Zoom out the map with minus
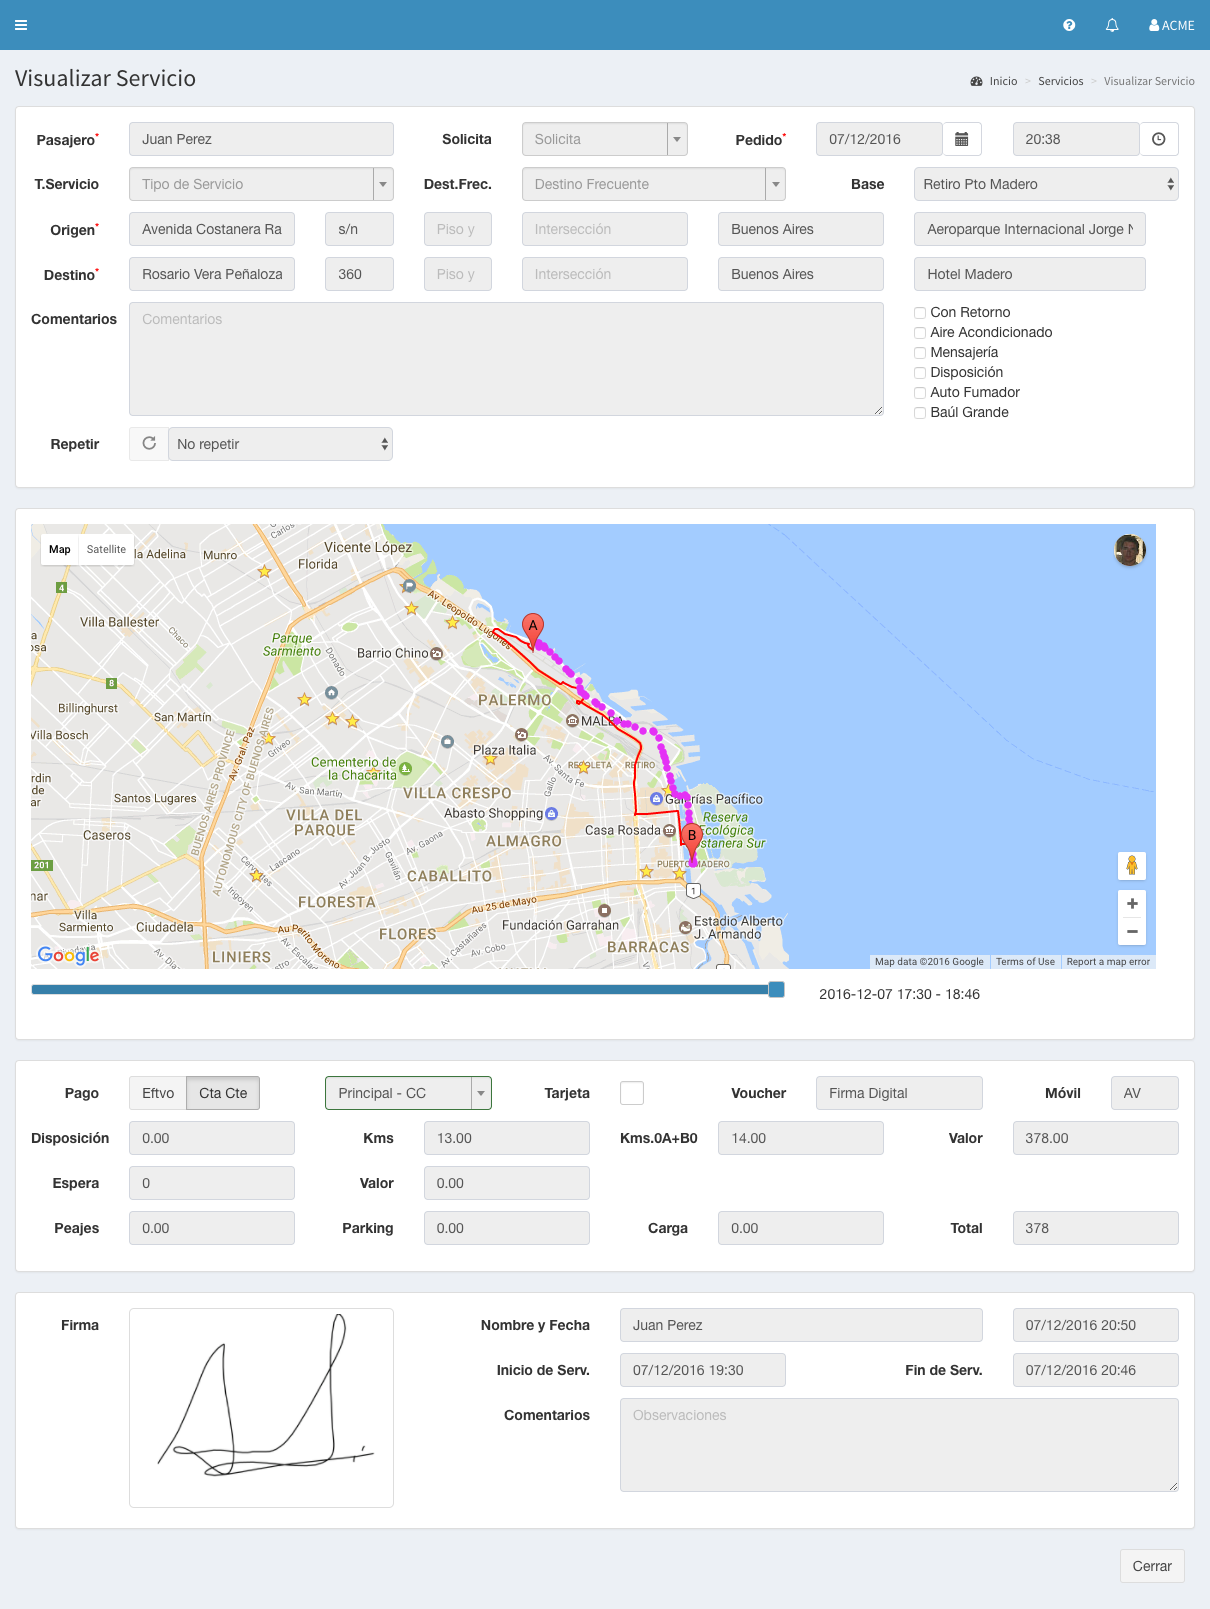Viewport: 1210px width, 1609px height. pyautogui.click(x=1131, y=931)
